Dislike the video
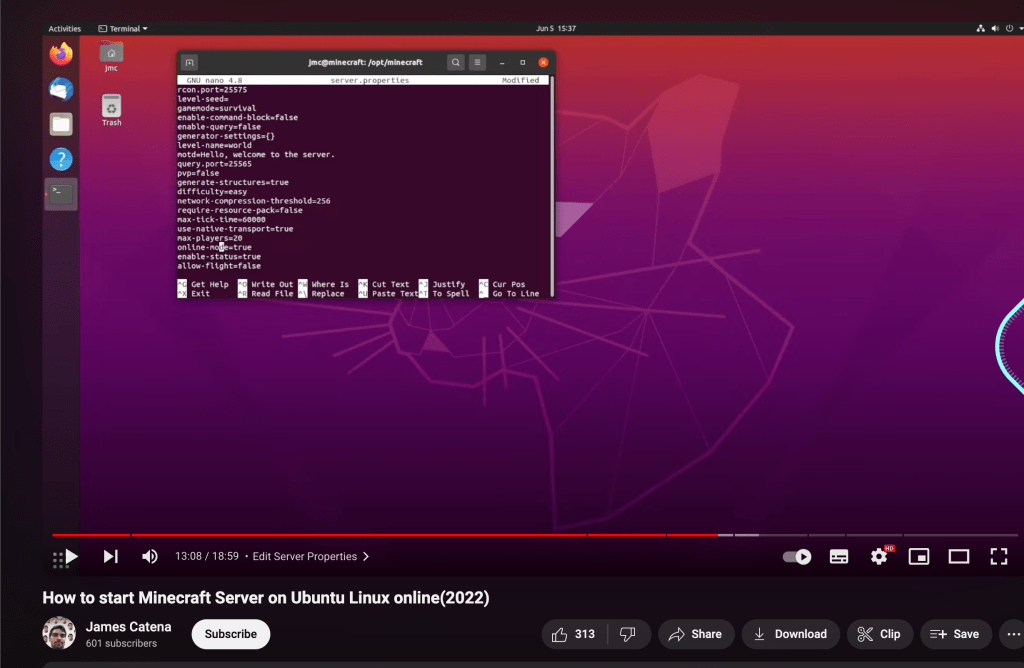The image size is (1024, 668). pyautogui.click(x=628, y=634)
